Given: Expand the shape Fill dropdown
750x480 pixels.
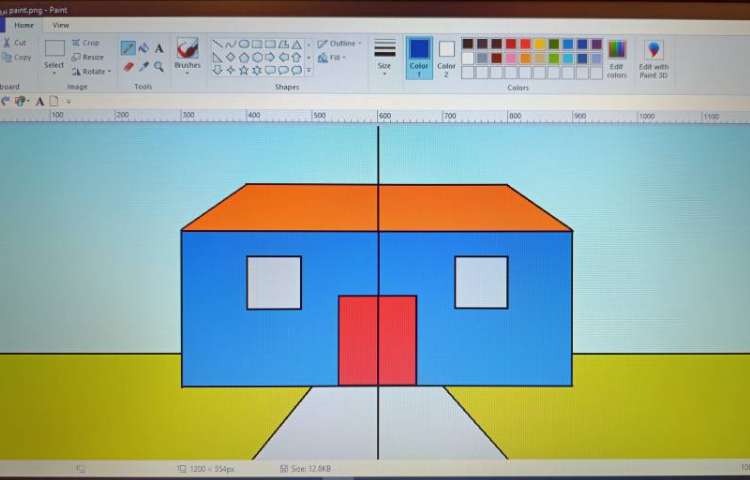Looking at the screenshot, I should 334,58.
